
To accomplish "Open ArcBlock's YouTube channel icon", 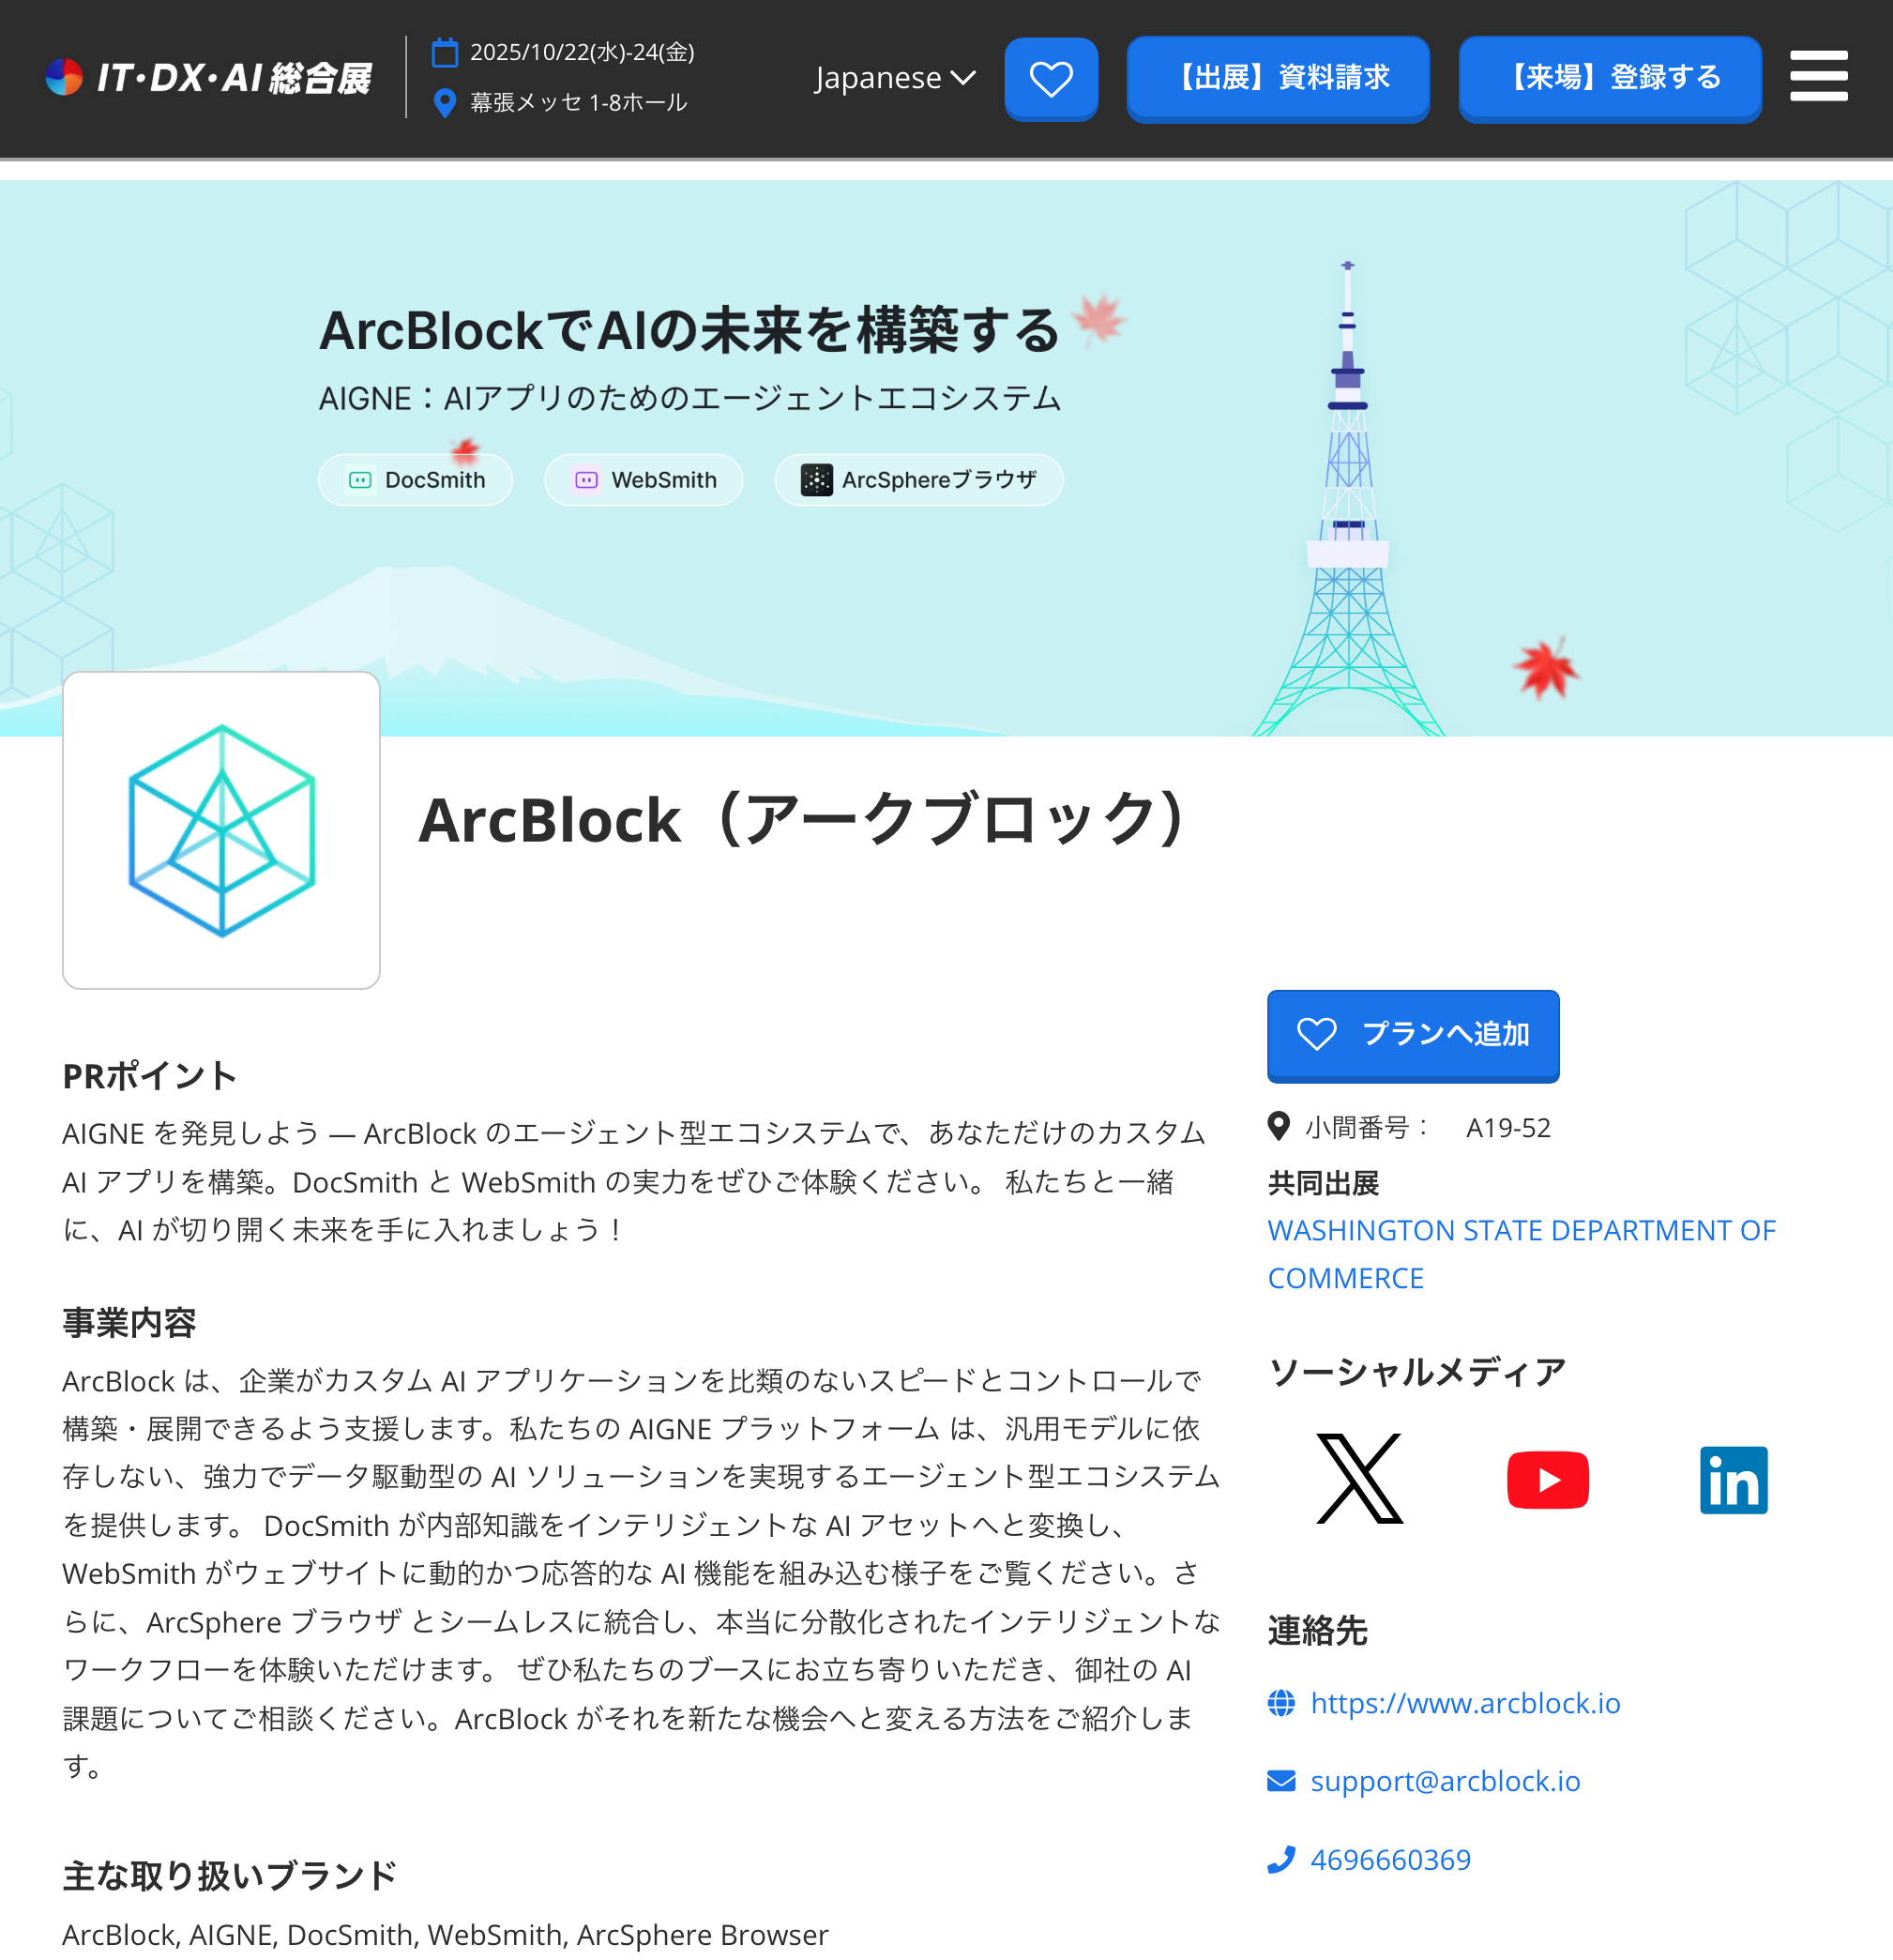I will (x=1547, y=1479).
